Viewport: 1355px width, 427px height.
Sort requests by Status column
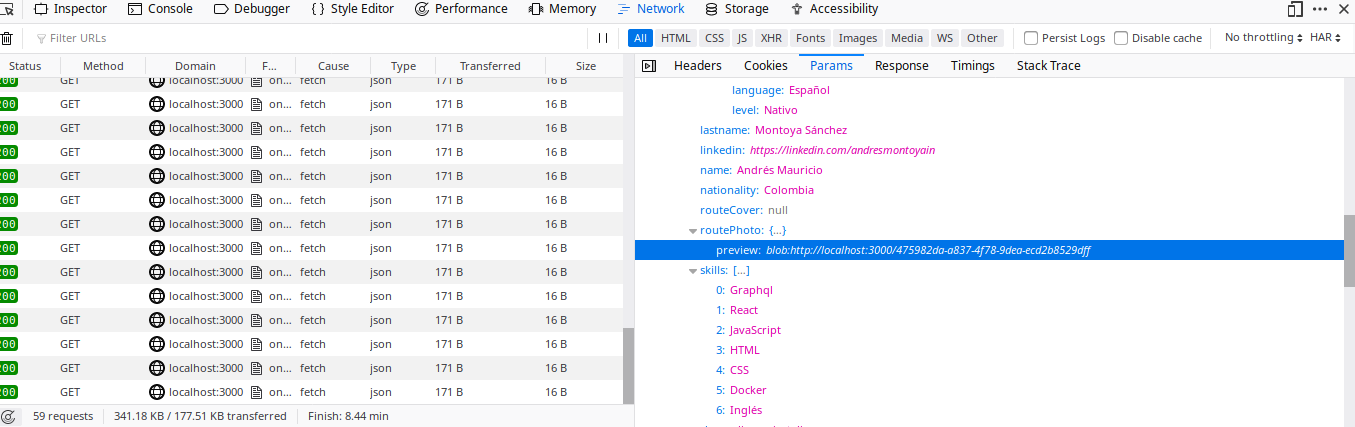[x=25, y=66]
